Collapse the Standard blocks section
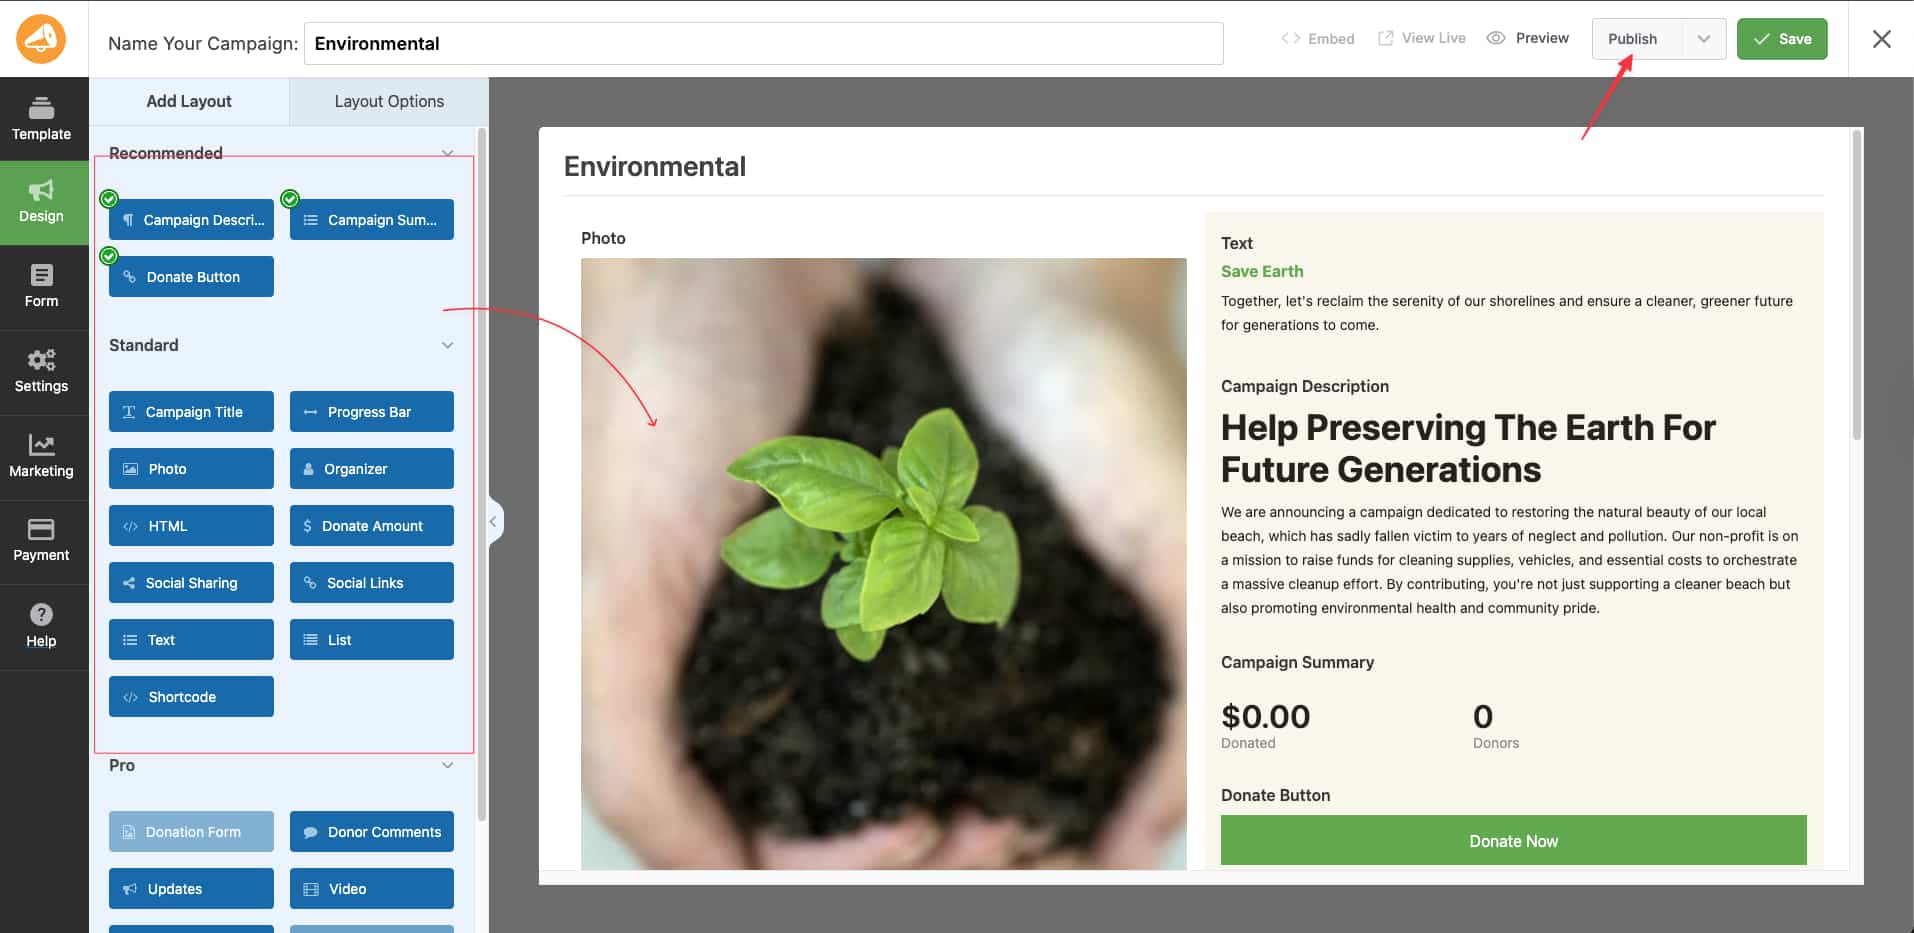 tap(446, 344)
